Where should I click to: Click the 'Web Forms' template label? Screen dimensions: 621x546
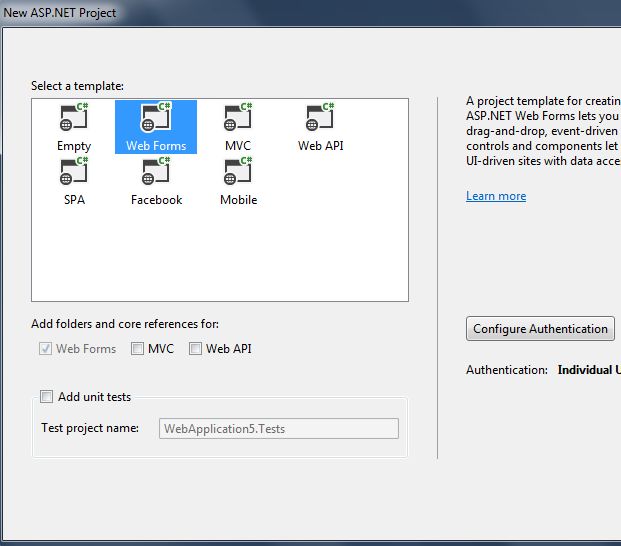156,146
